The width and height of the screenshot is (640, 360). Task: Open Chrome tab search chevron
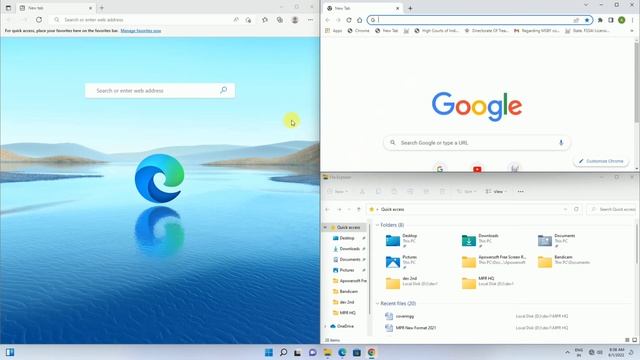[x=586, y=5]
